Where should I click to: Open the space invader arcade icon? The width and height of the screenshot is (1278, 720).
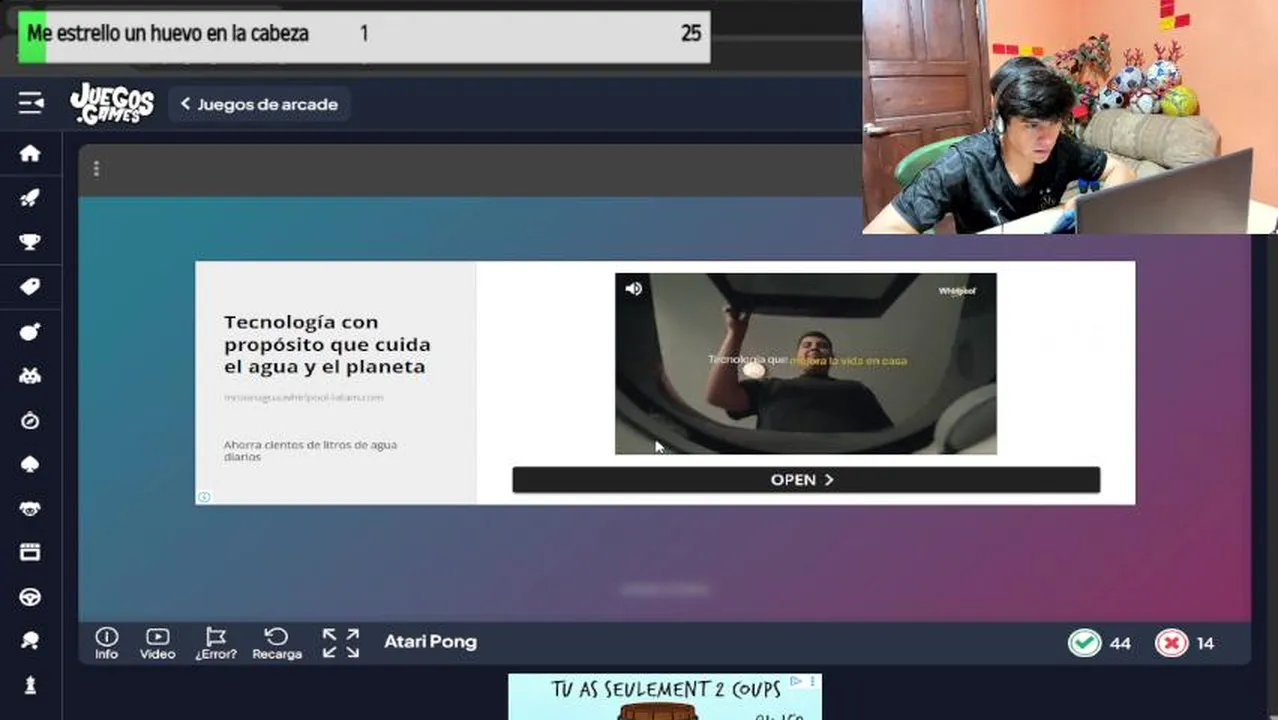coord(30,376)
